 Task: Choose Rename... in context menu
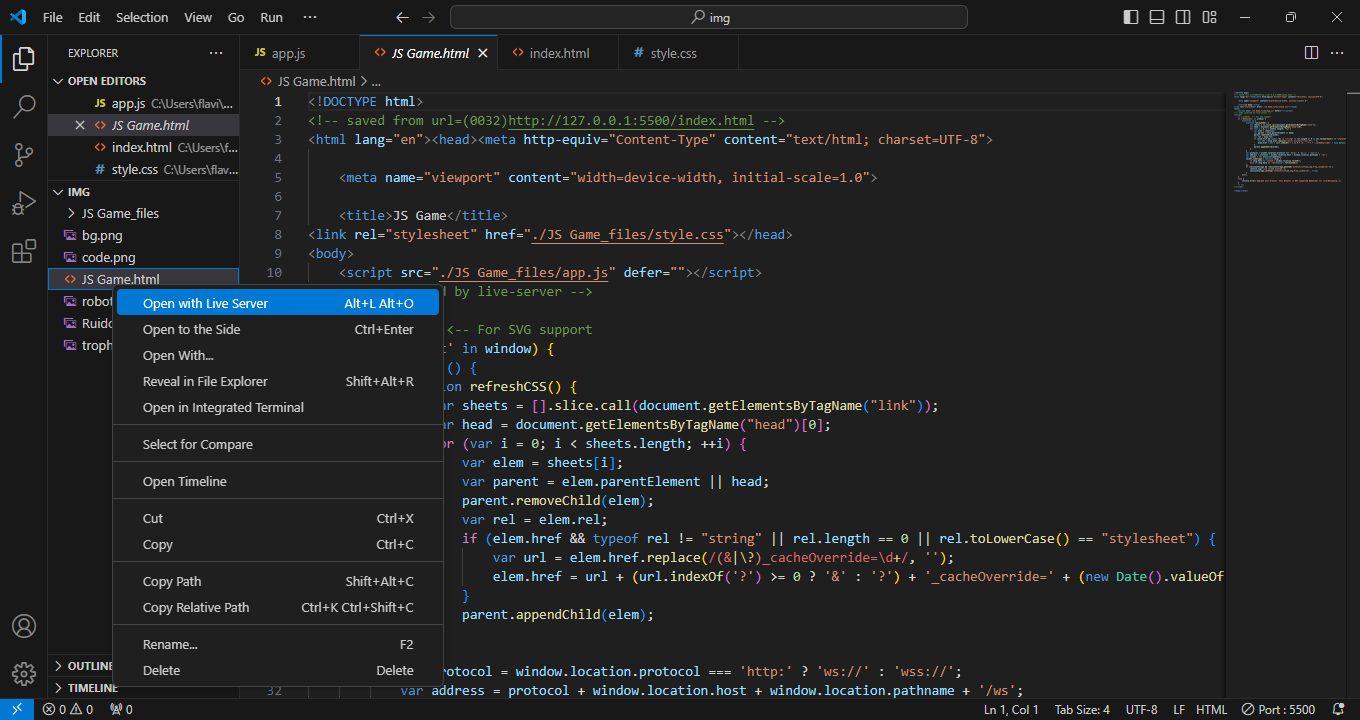pos(277,644)
